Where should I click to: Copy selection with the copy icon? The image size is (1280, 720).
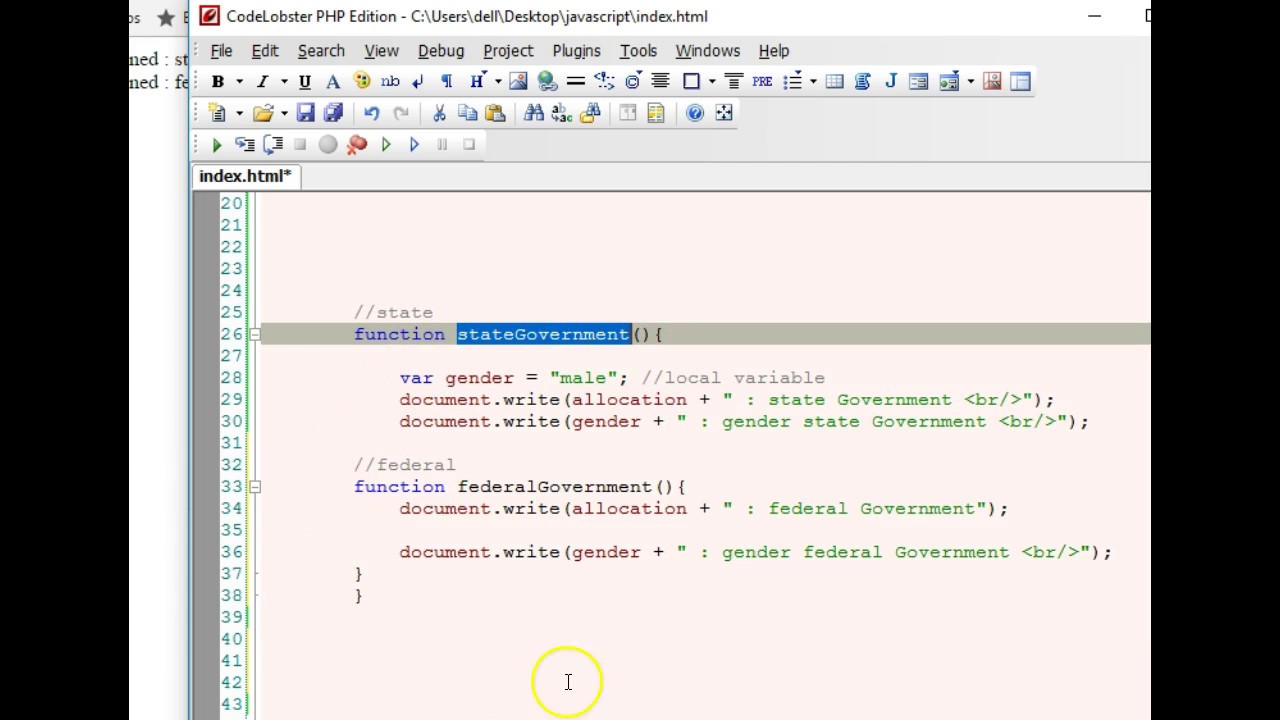467,113
